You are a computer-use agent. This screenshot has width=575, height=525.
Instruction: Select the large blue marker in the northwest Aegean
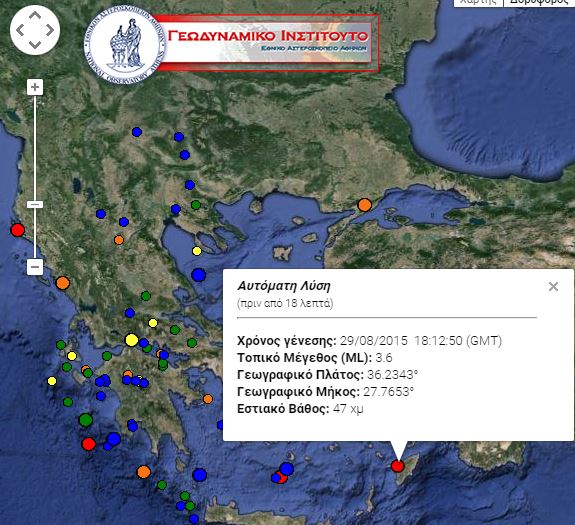pos(198,275)
